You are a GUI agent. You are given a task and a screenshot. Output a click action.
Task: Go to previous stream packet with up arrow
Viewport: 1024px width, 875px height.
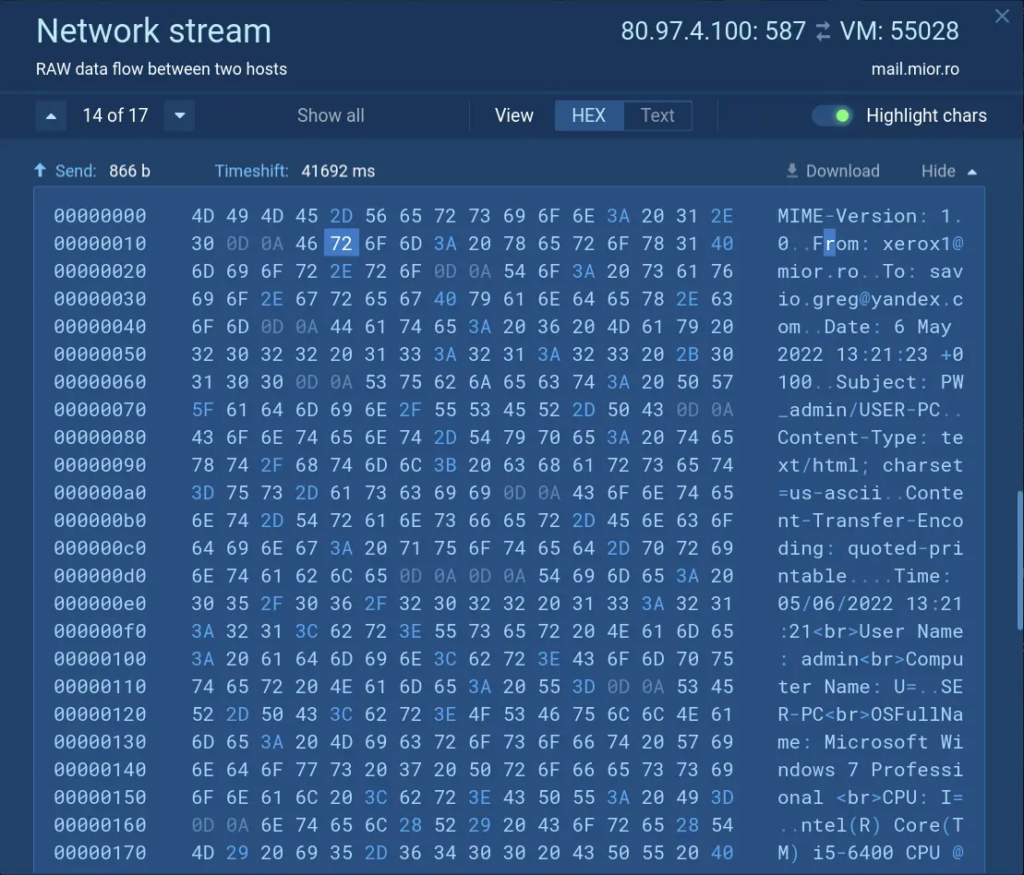(51, 116)
